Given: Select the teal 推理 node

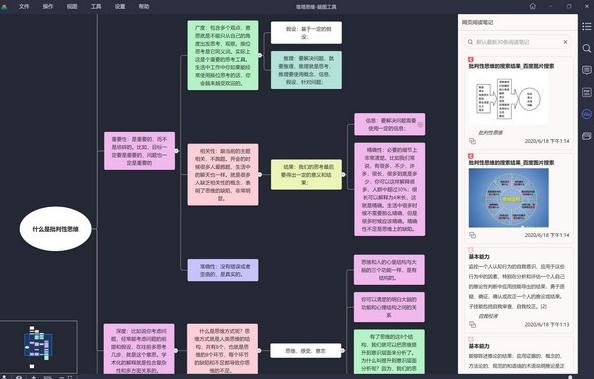Looking at the screenshot, I should tap(306, 70).
